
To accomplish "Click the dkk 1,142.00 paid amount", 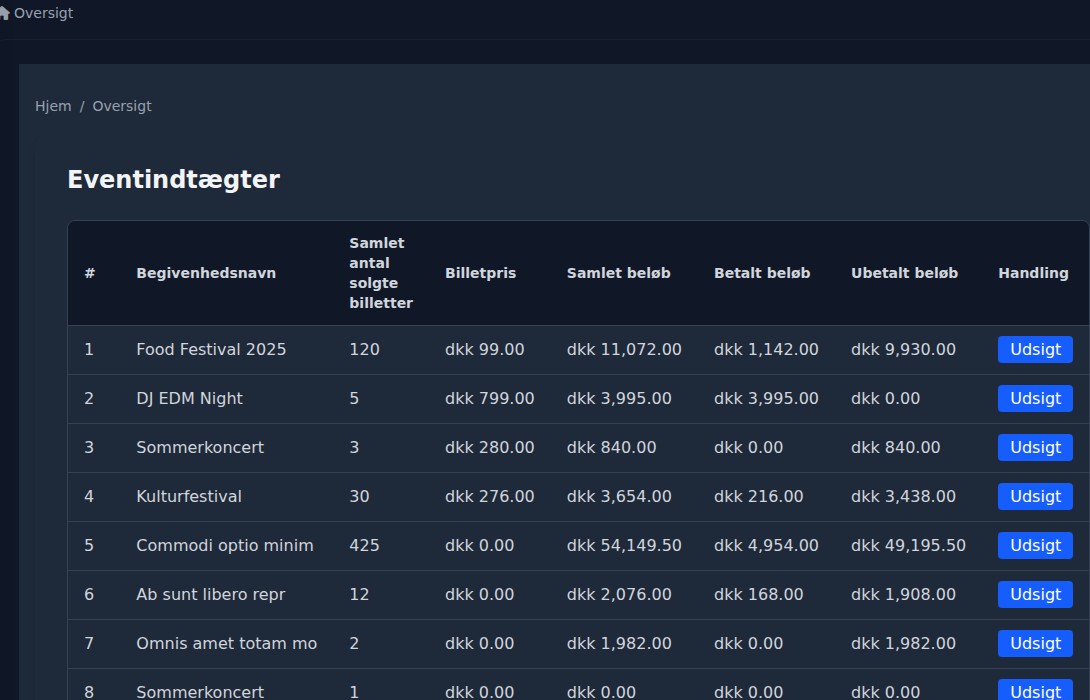I will tap(766, 350).
